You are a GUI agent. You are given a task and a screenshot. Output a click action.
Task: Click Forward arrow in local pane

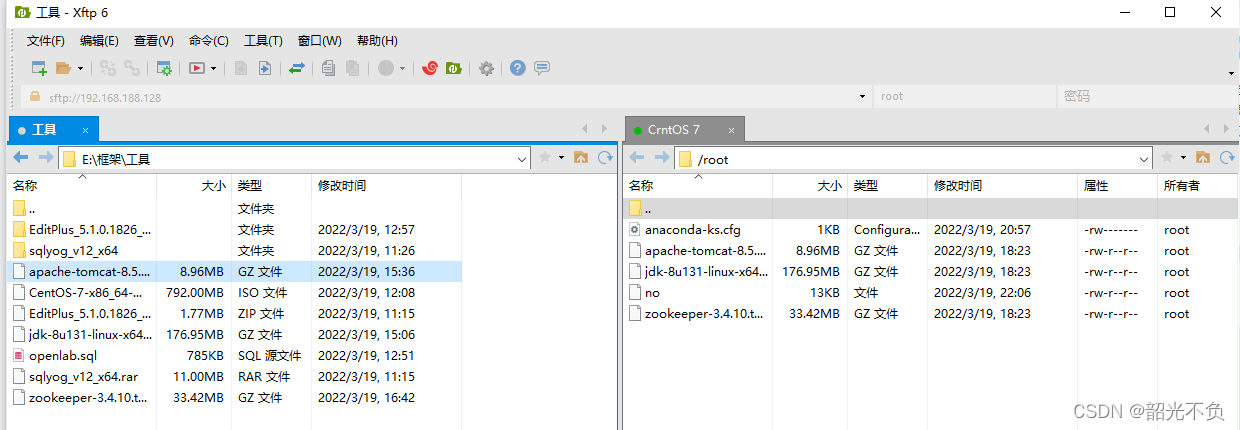click(x=45, y=158)
